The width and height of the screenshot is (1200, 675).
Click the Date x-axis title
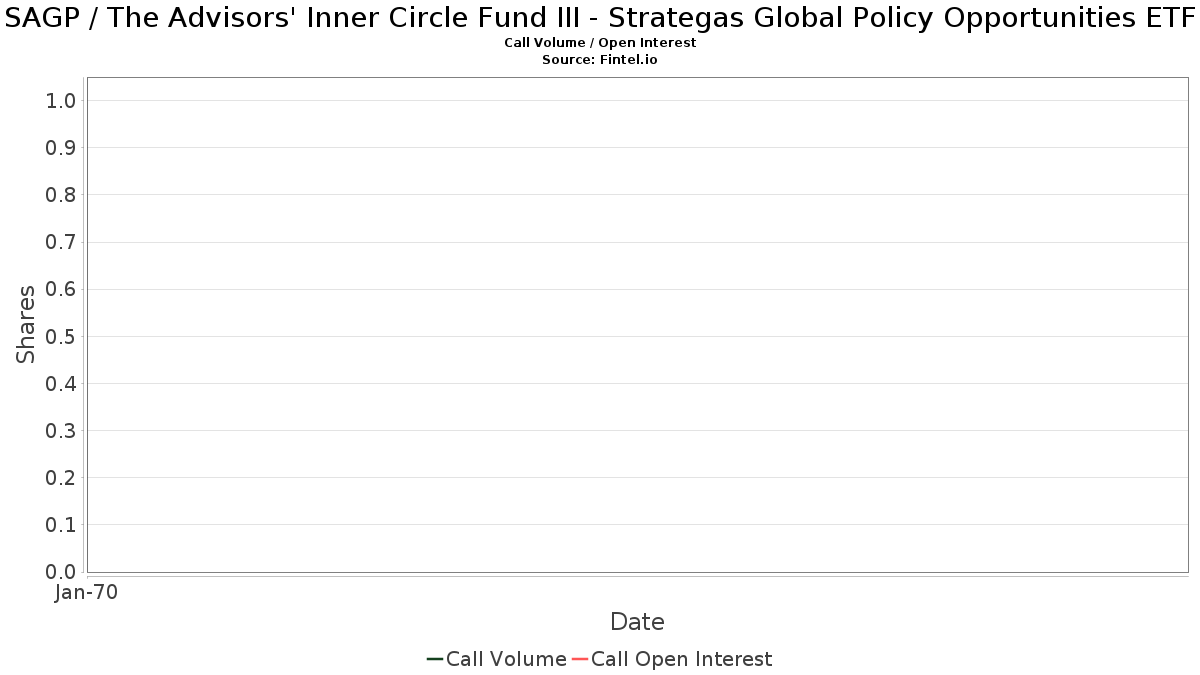pyautogui.click(x=637, y=622)
